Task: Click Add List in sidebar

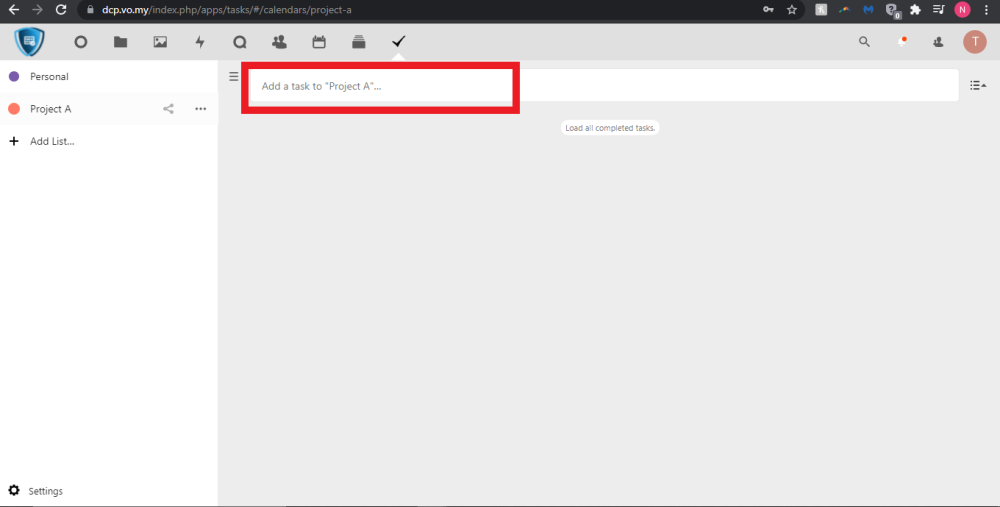Action: [x=52, y=141]
